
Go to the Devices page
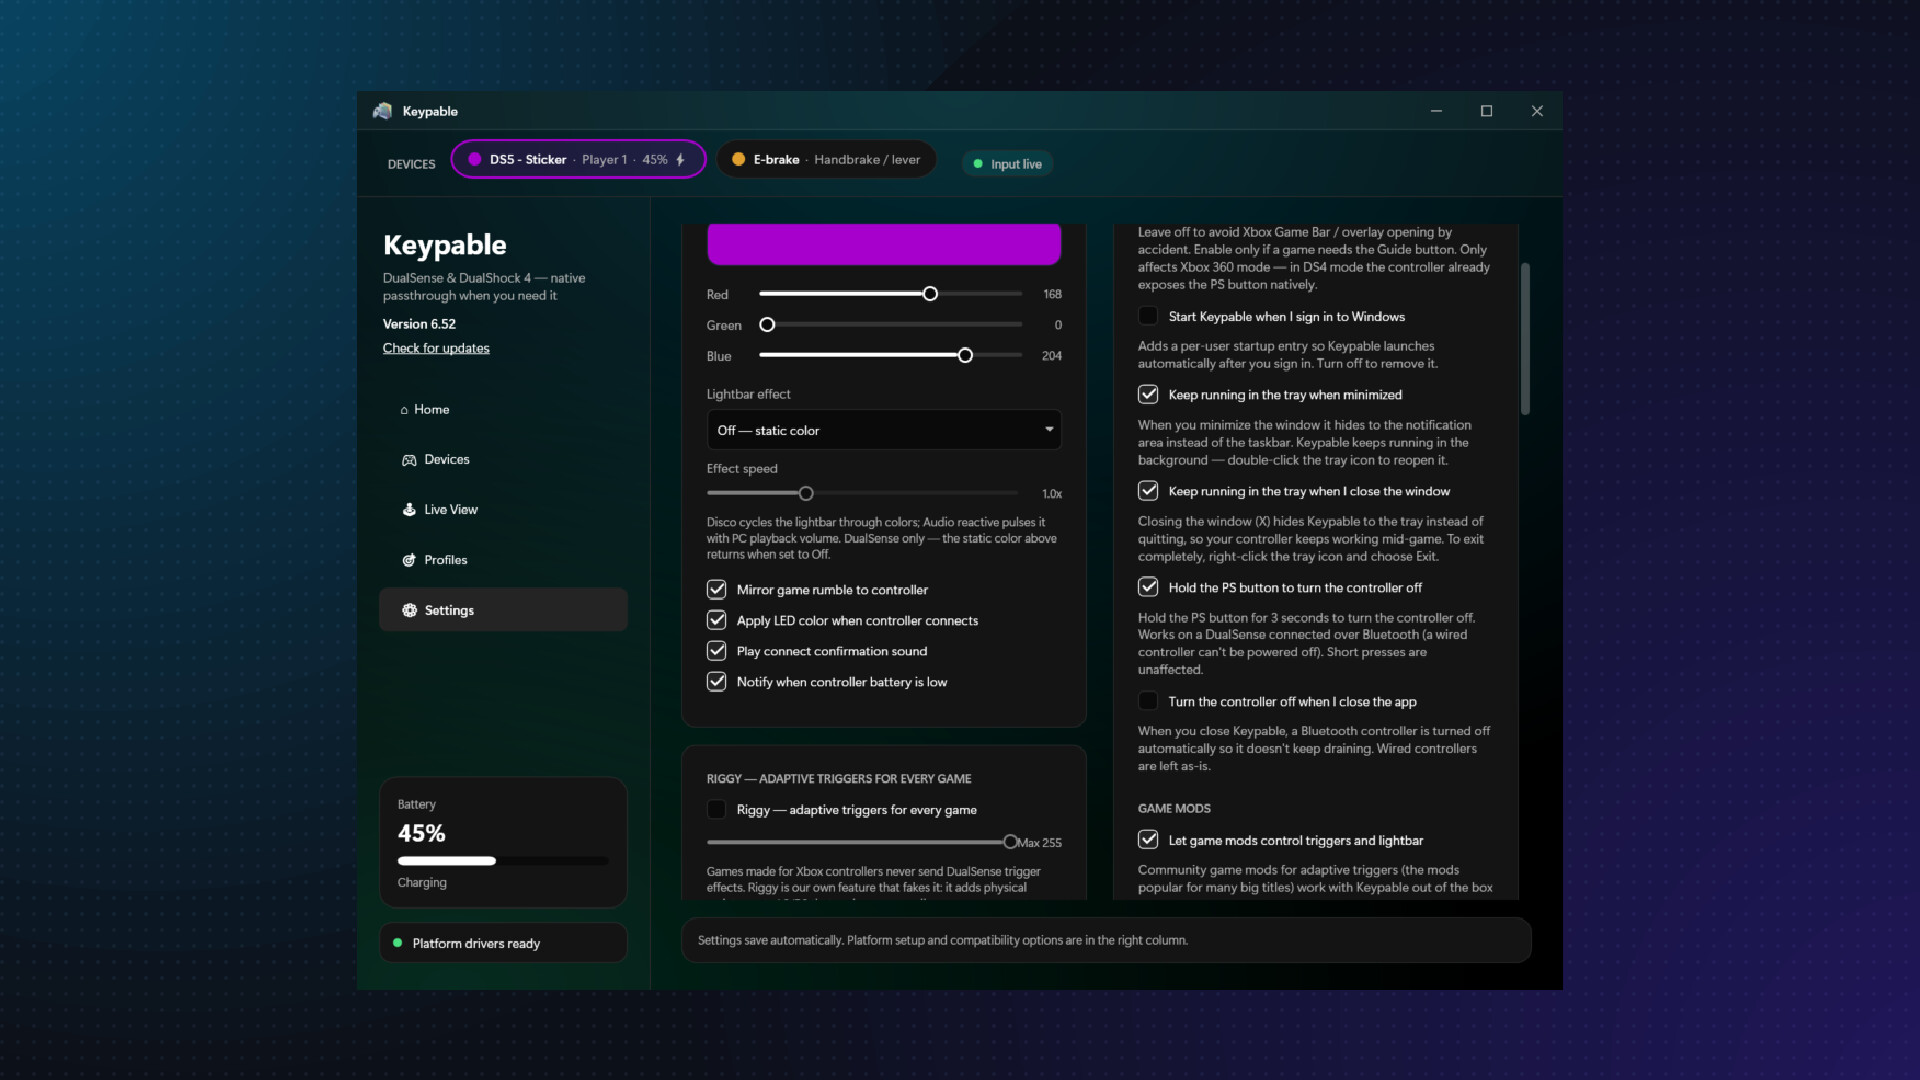click(503, 460)
